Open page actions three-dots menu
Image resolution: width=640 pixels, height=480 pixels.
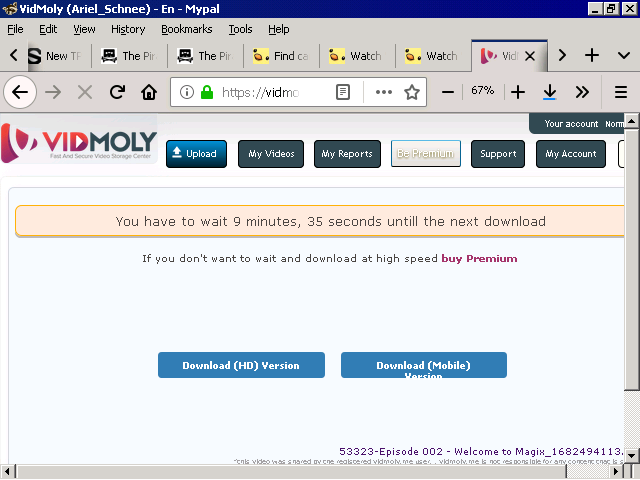click(x=384, y=92)
